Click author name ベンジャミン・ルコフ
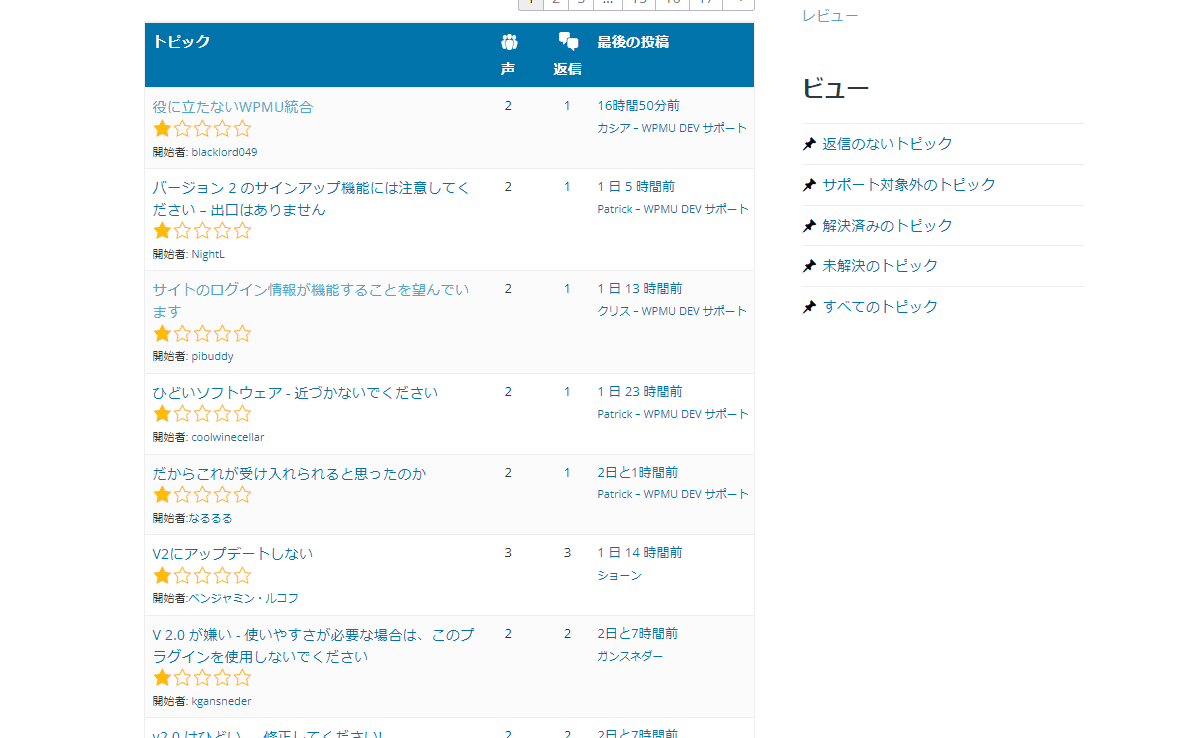1179x738 pixels. click(244, 598)
